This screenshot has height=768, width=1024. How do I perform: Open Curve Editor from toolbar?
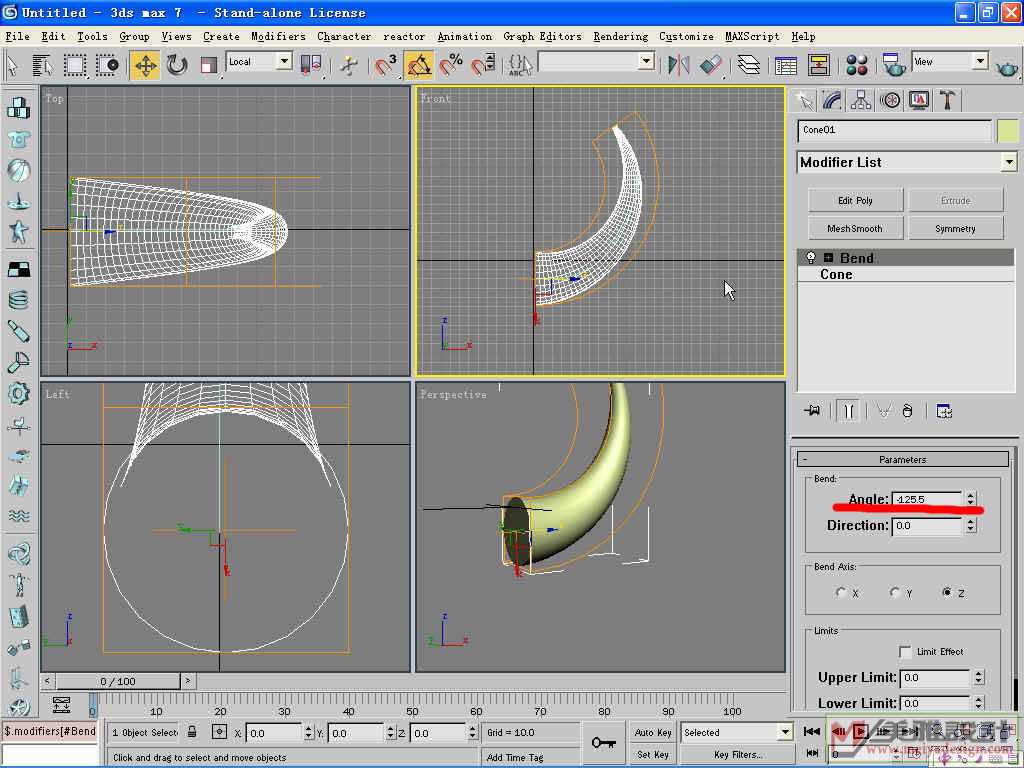786,65
